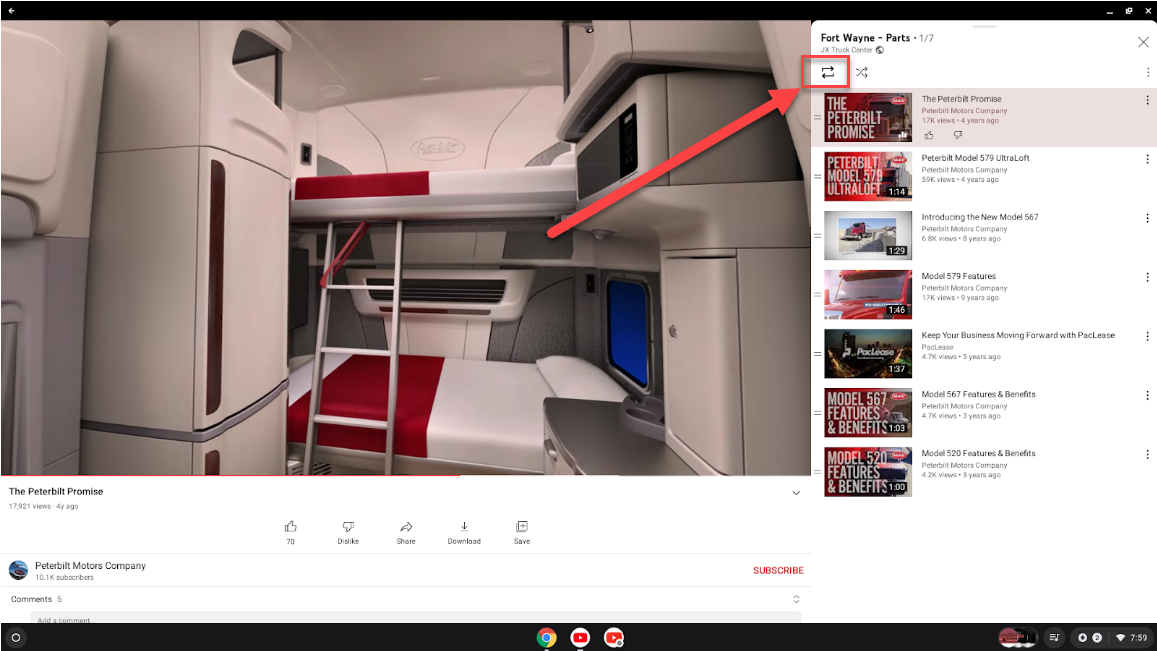Open options for Keep Your Business Moving Forward
This screenshot has width=1157, height=651.
point(1147,336)
